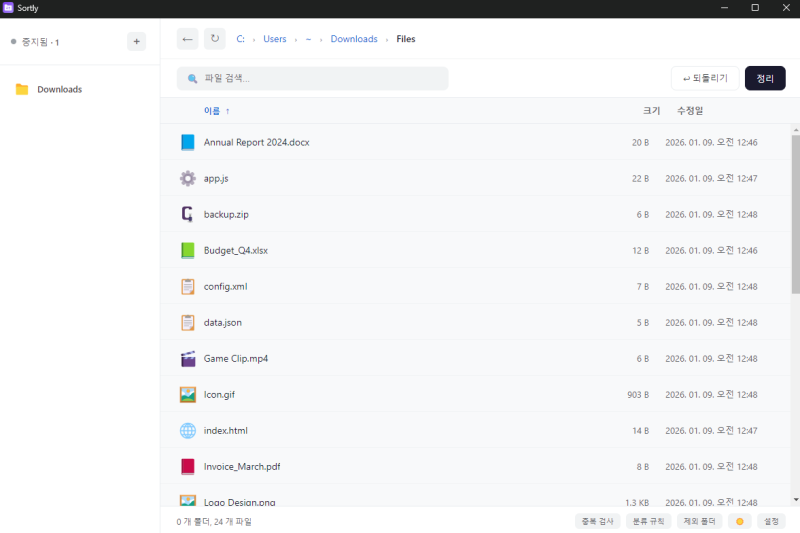
Task: Add a new folder with plus button
Action: click(x=136, y=42)
